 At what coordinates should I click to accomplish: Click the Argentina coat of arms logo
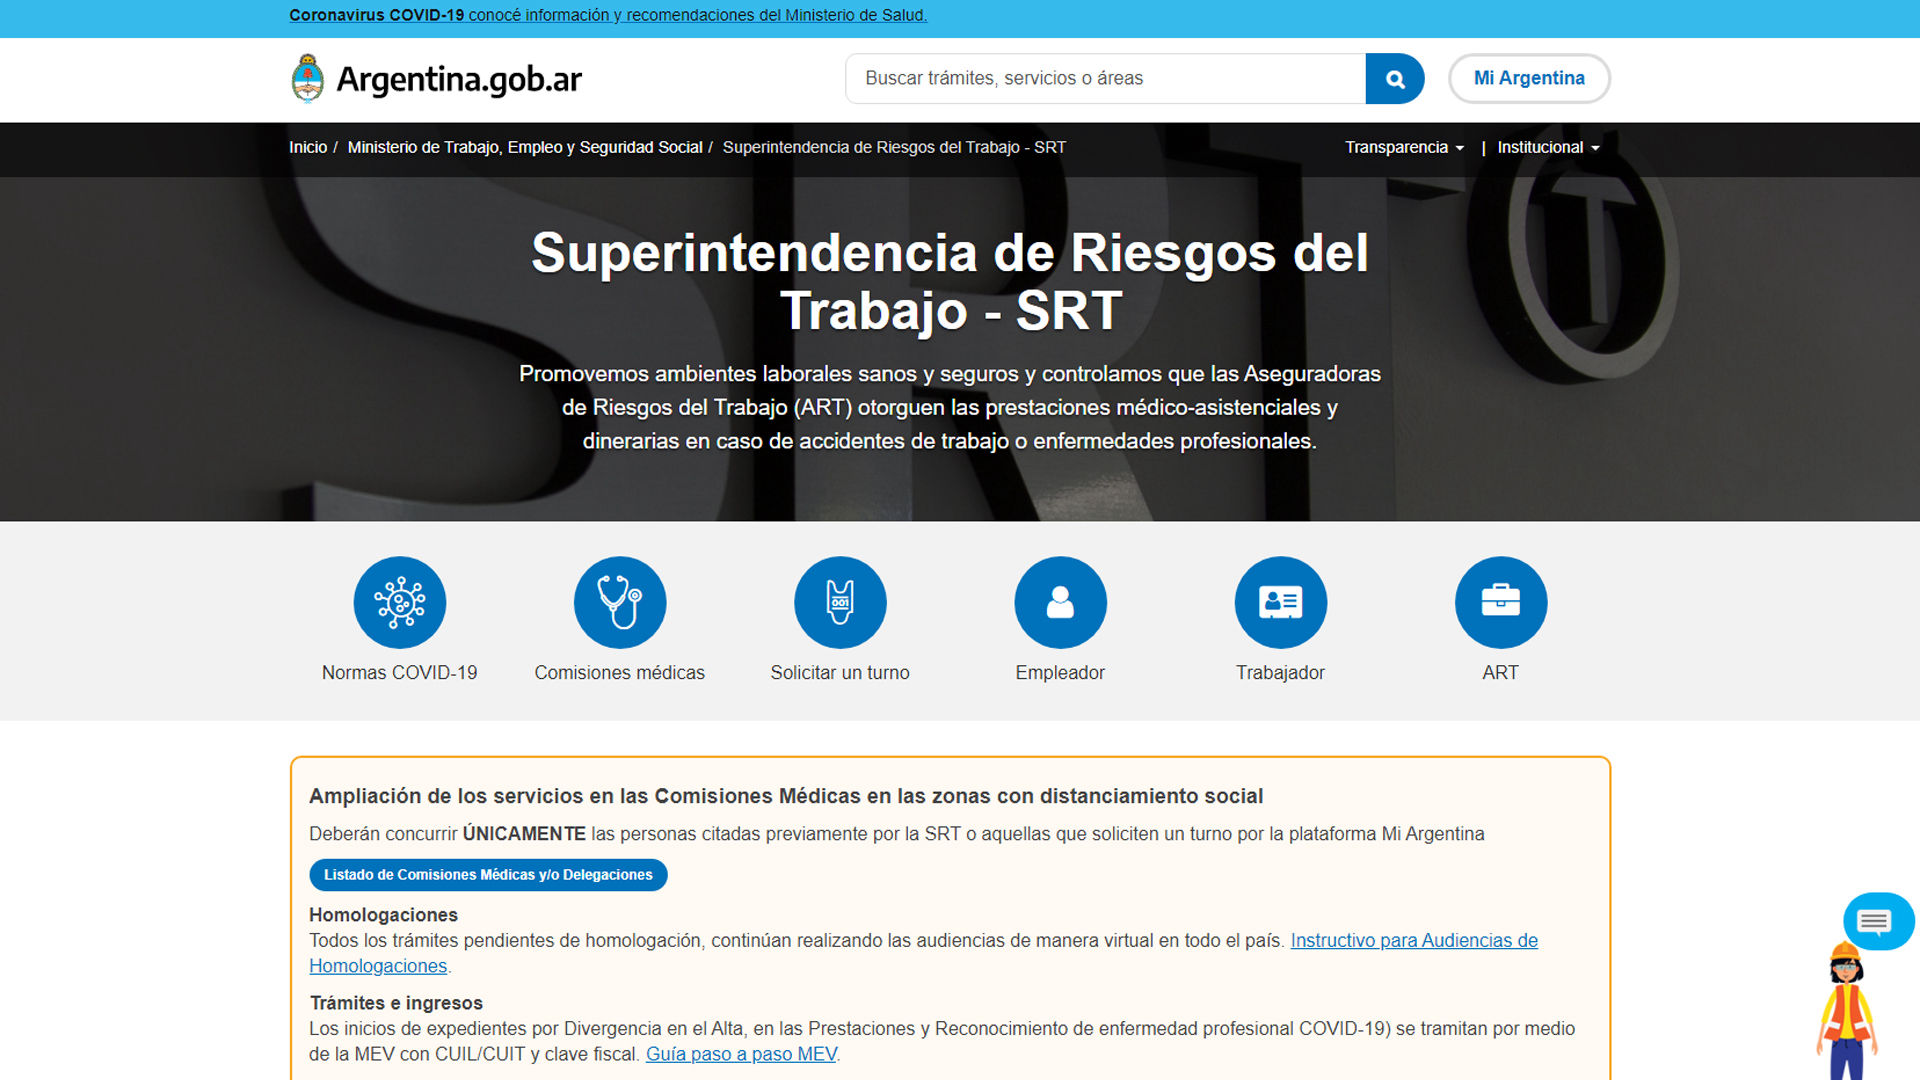click(x=308, y=79)
